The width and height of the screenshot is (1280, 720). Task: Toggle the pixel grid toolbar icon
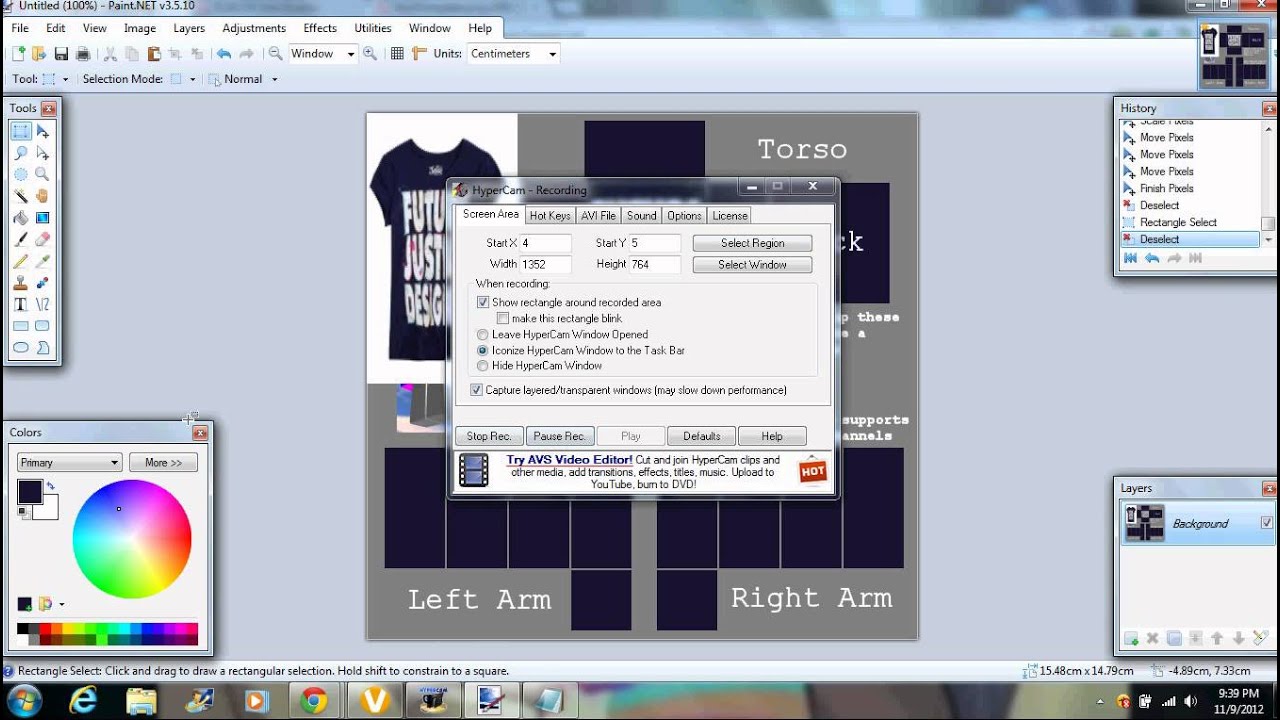[x=397, y=54]
